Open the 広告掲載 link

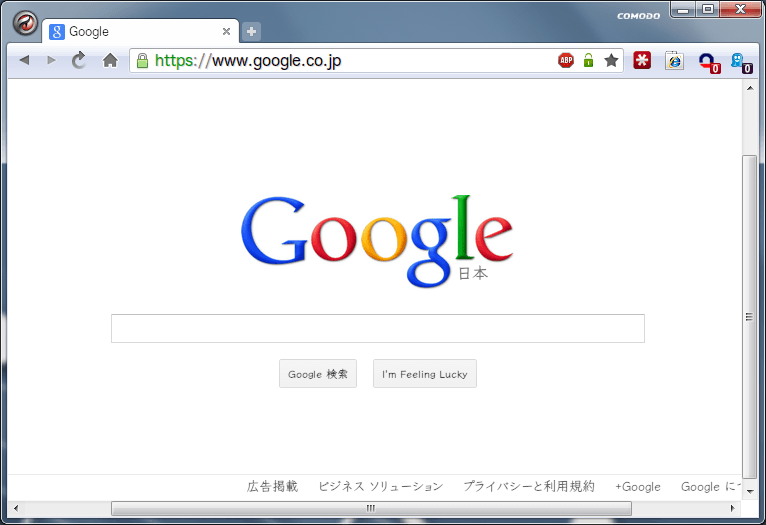(272, 486)
